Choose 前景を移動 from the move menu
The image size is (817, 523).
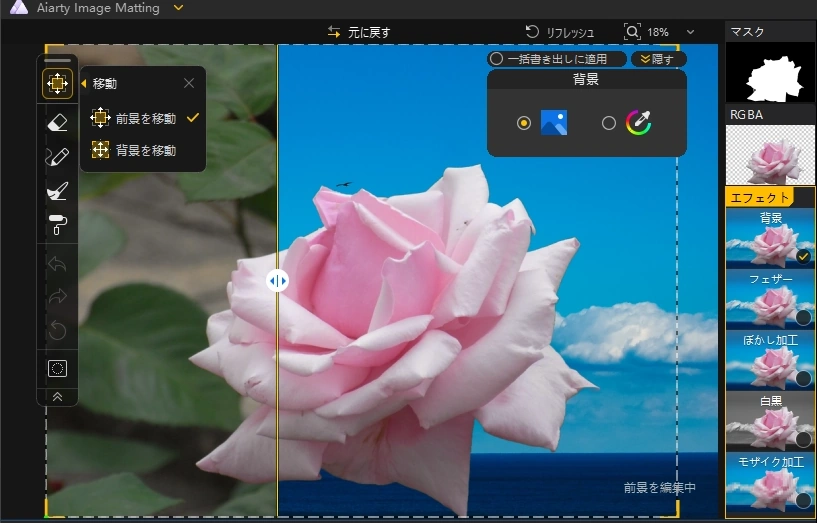click(145, 118)
